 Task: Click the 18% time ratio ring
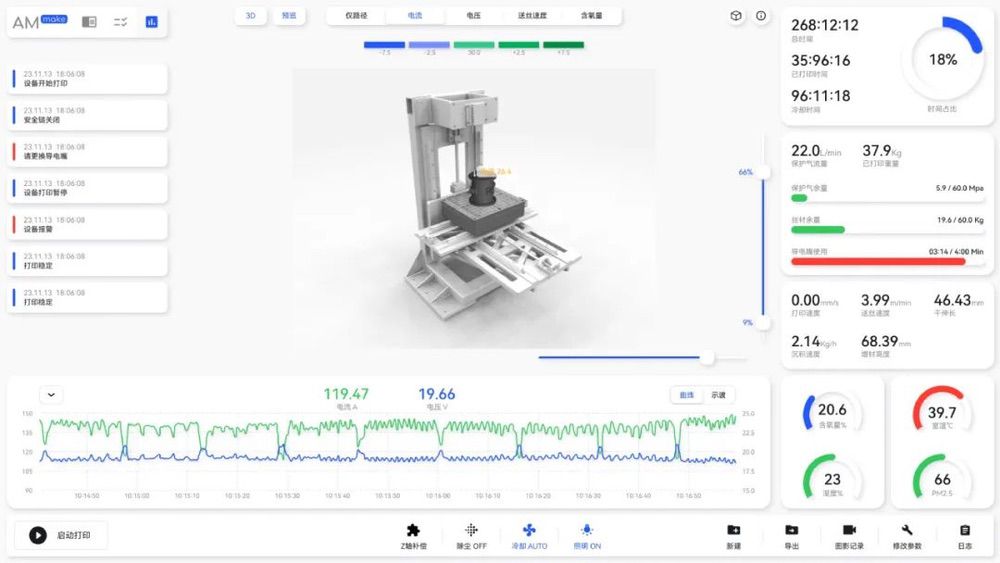tap(943, 59)
